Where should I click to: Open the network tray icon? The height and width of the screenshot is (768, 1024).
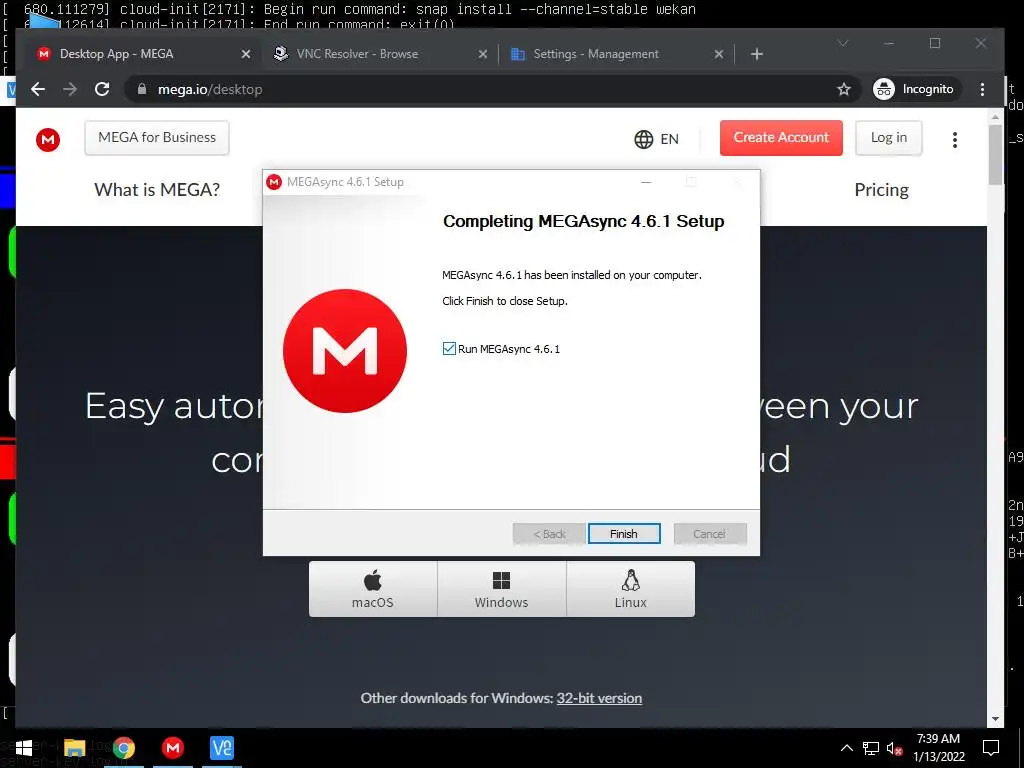pyautogui.click(x=871, y=748)
